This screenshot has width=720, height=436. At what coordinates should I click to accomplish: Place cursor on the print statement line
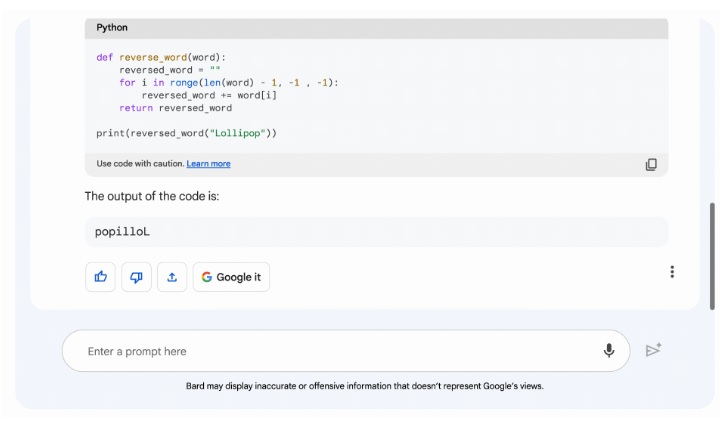coord(186,133)
